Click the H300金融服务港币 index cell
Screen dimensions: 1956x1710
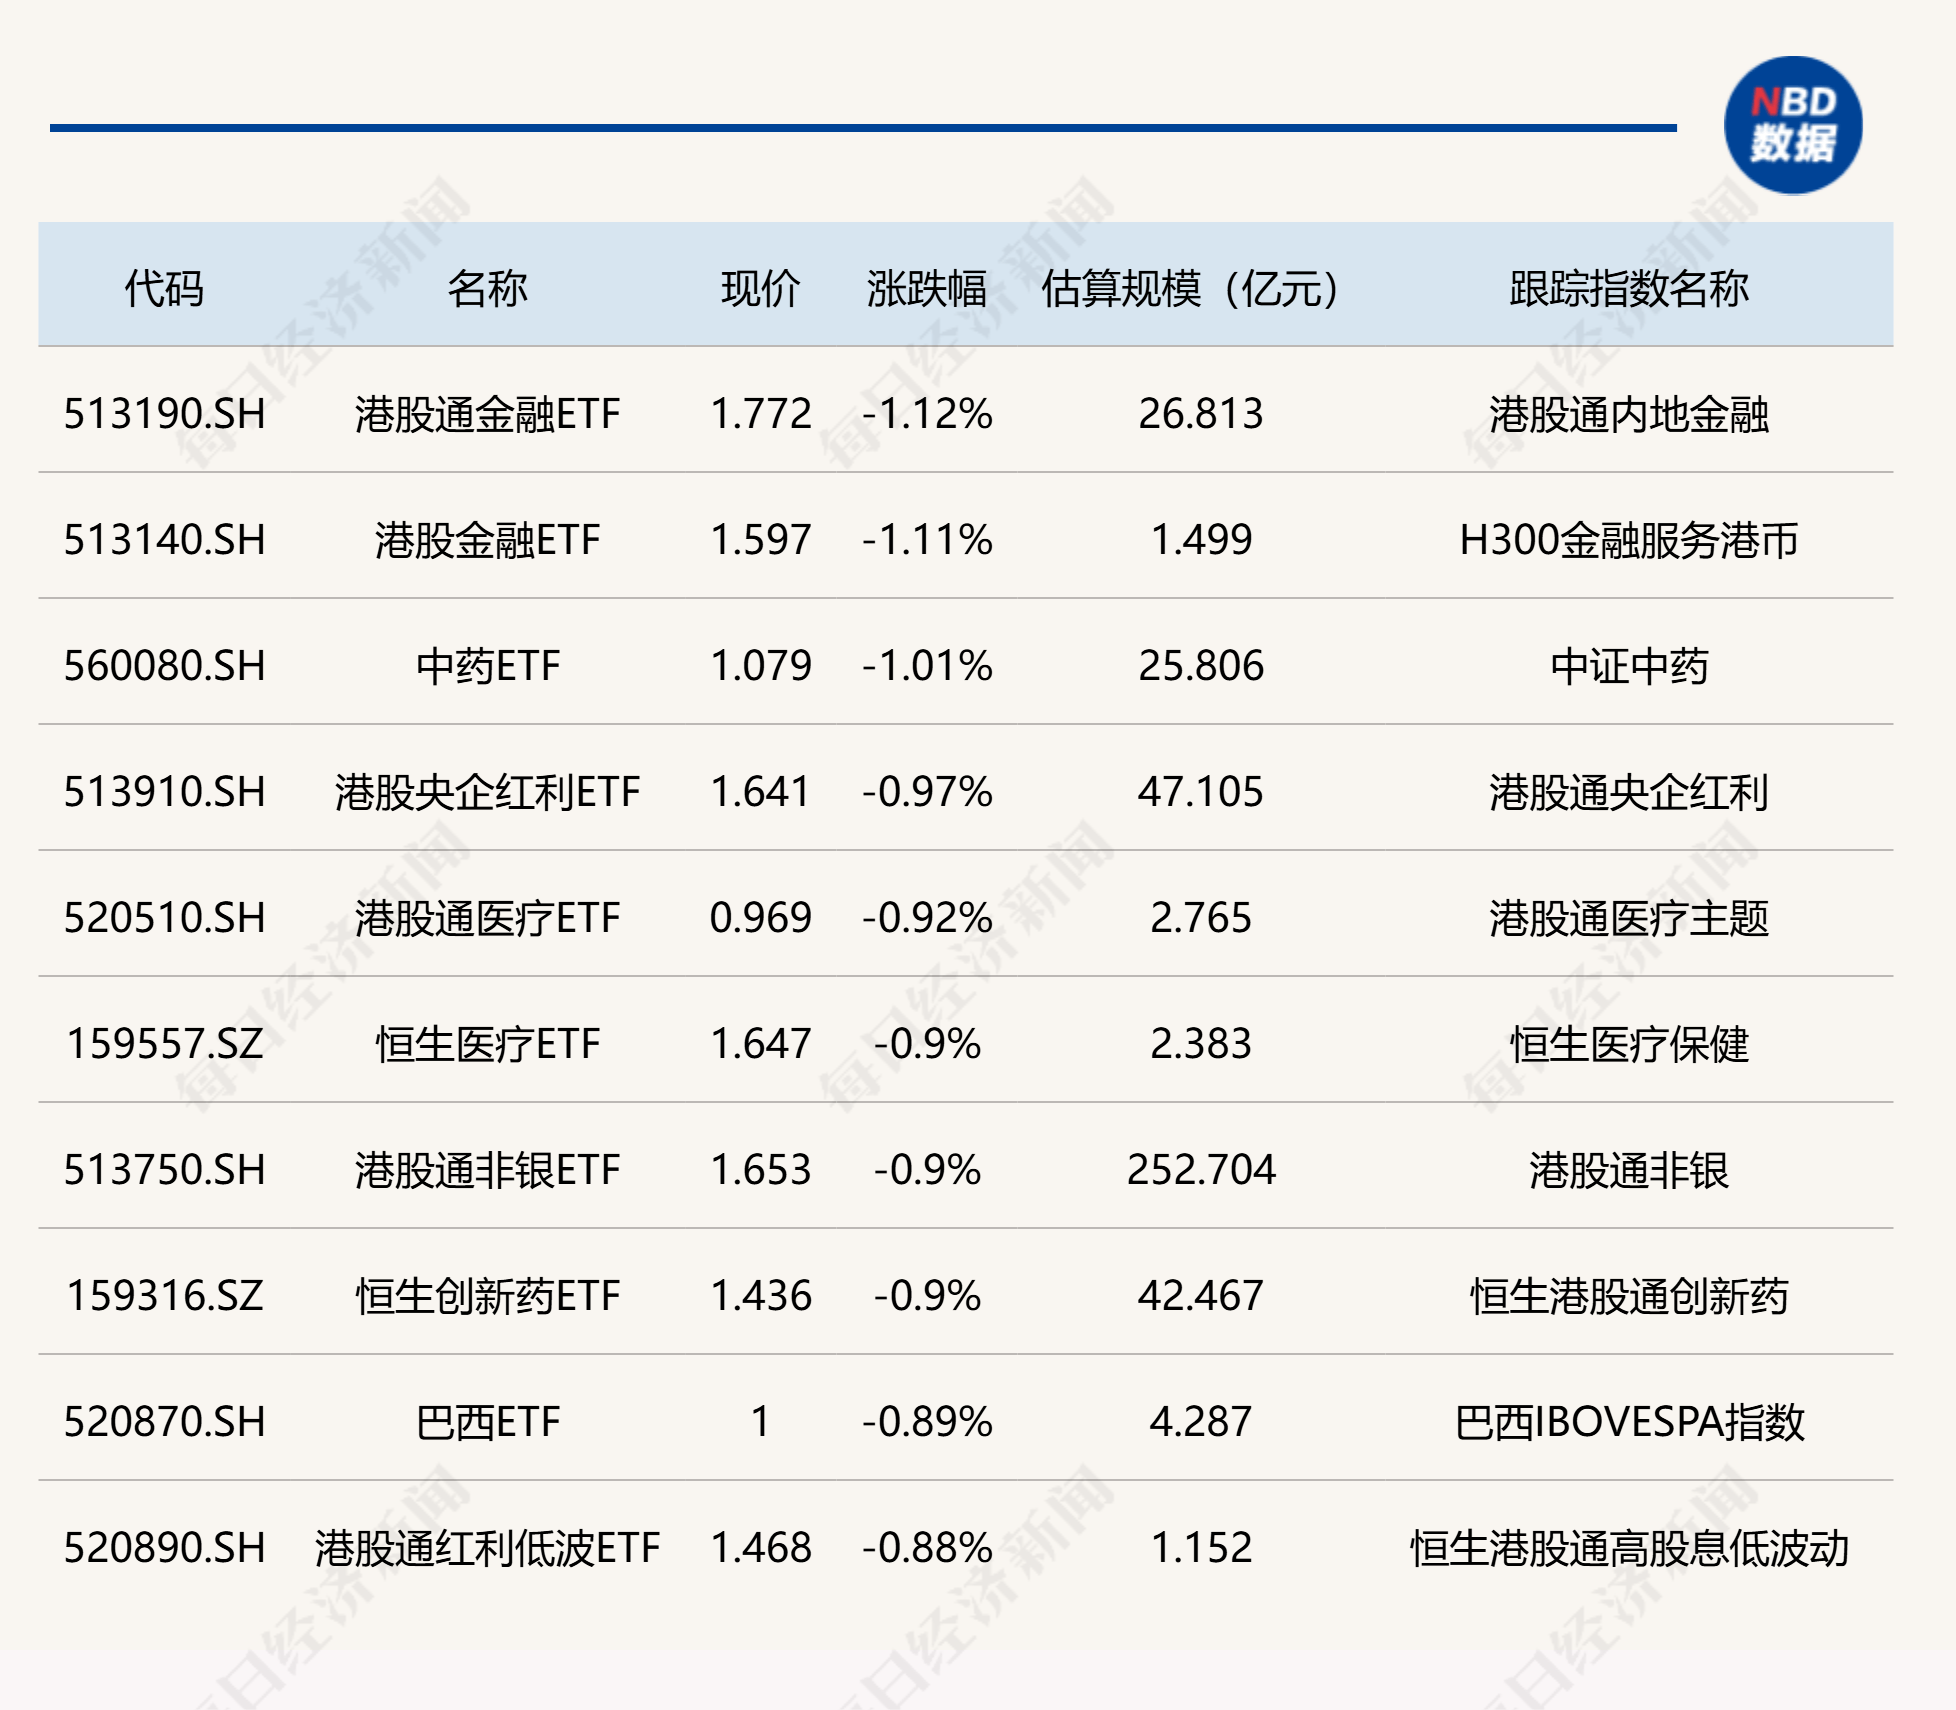point(1628,540)
